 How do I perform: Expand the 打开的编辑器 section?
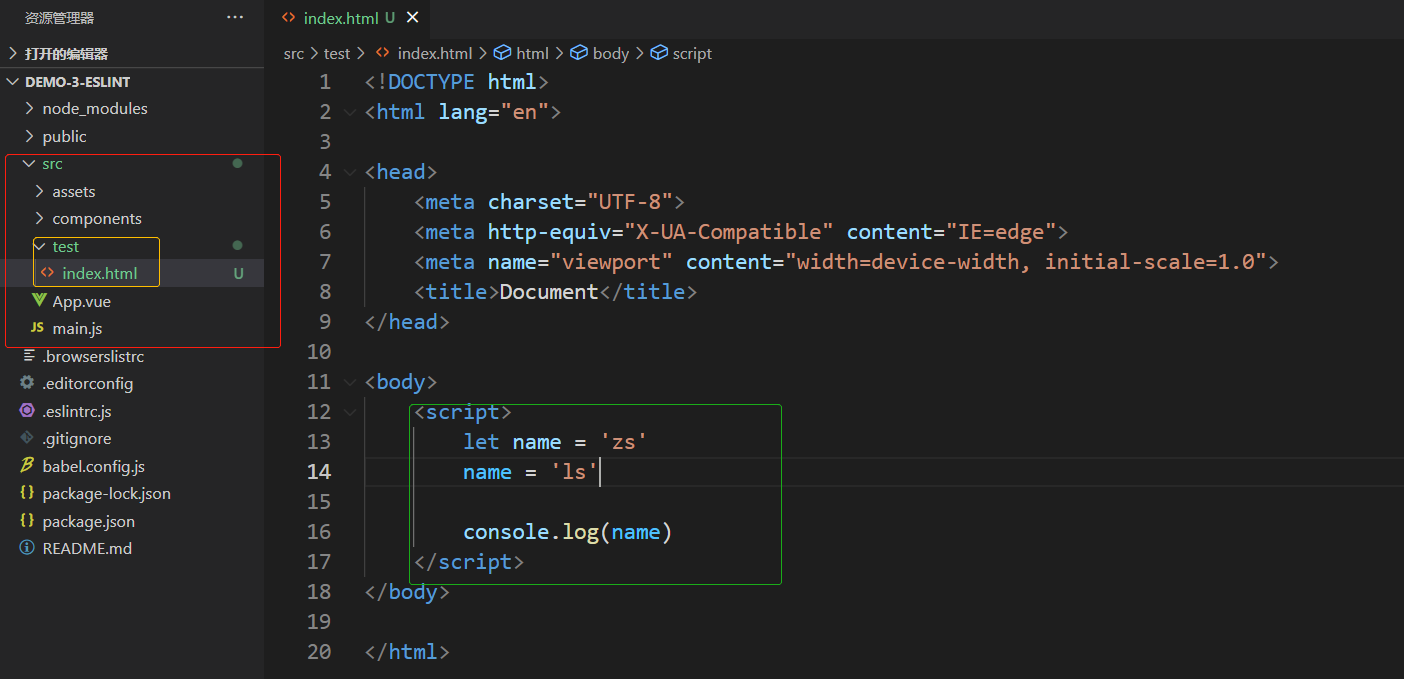132,54
